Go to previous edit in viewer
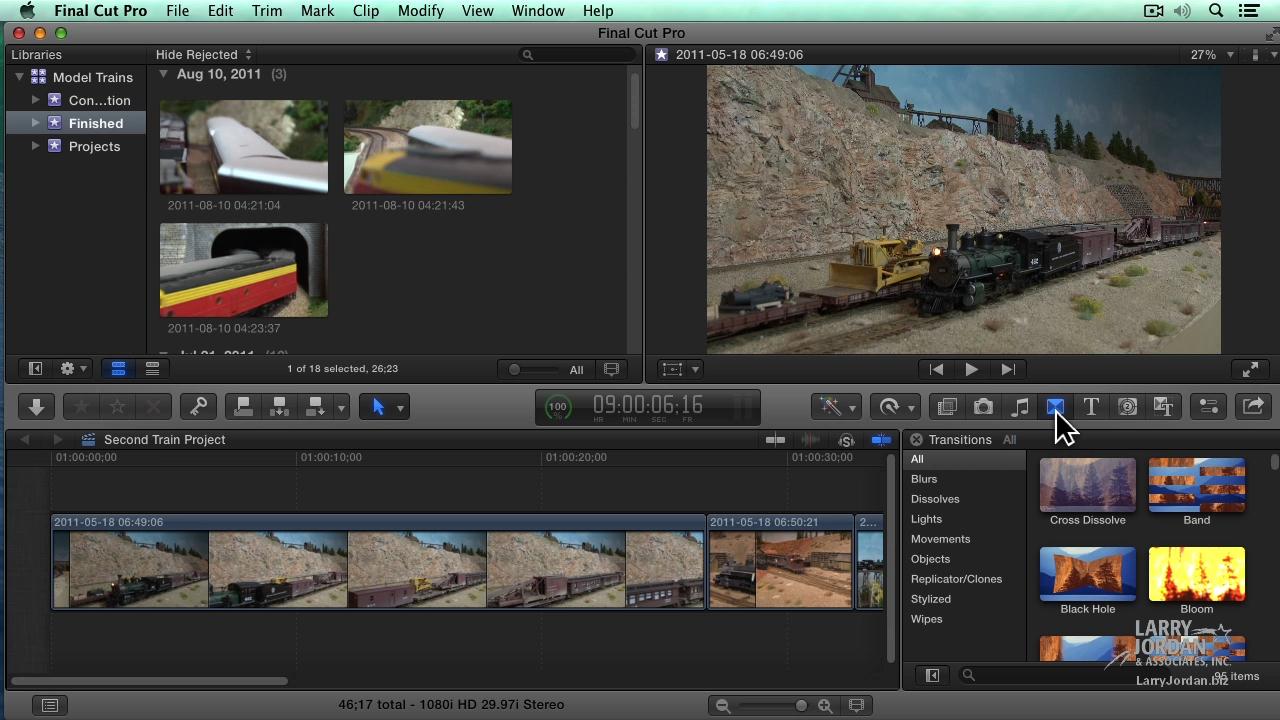The height and width of the screenshot is (720, 1280). pos(936,369)
